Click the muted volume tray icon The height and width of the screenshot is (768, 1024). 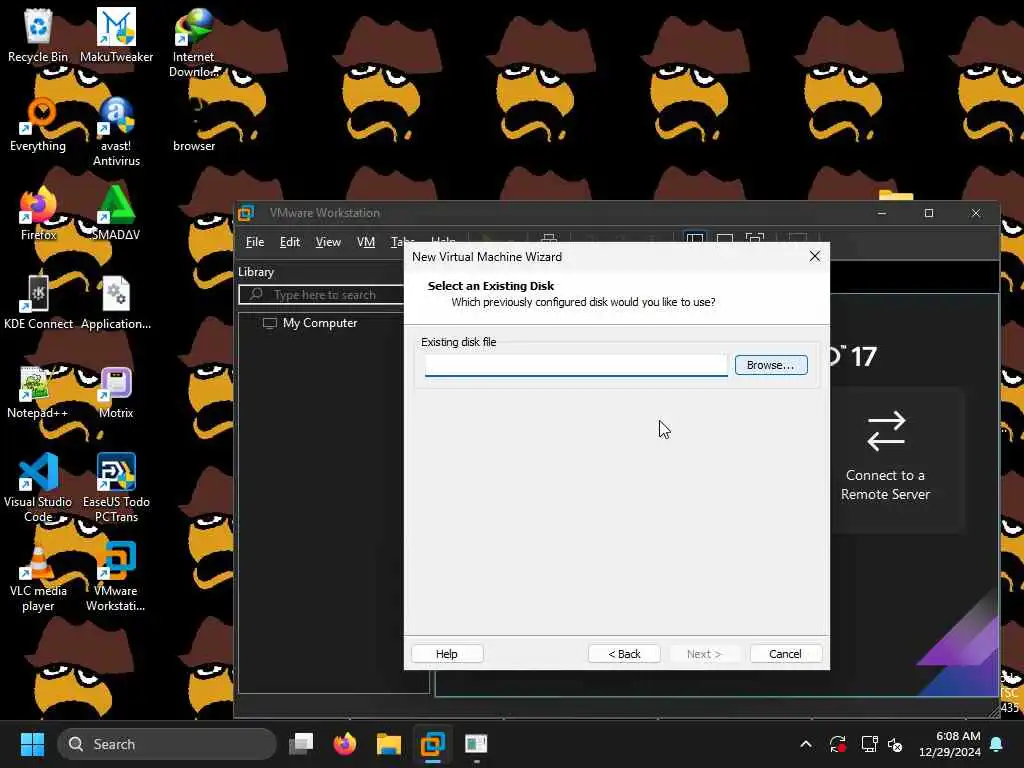[895, 744]
